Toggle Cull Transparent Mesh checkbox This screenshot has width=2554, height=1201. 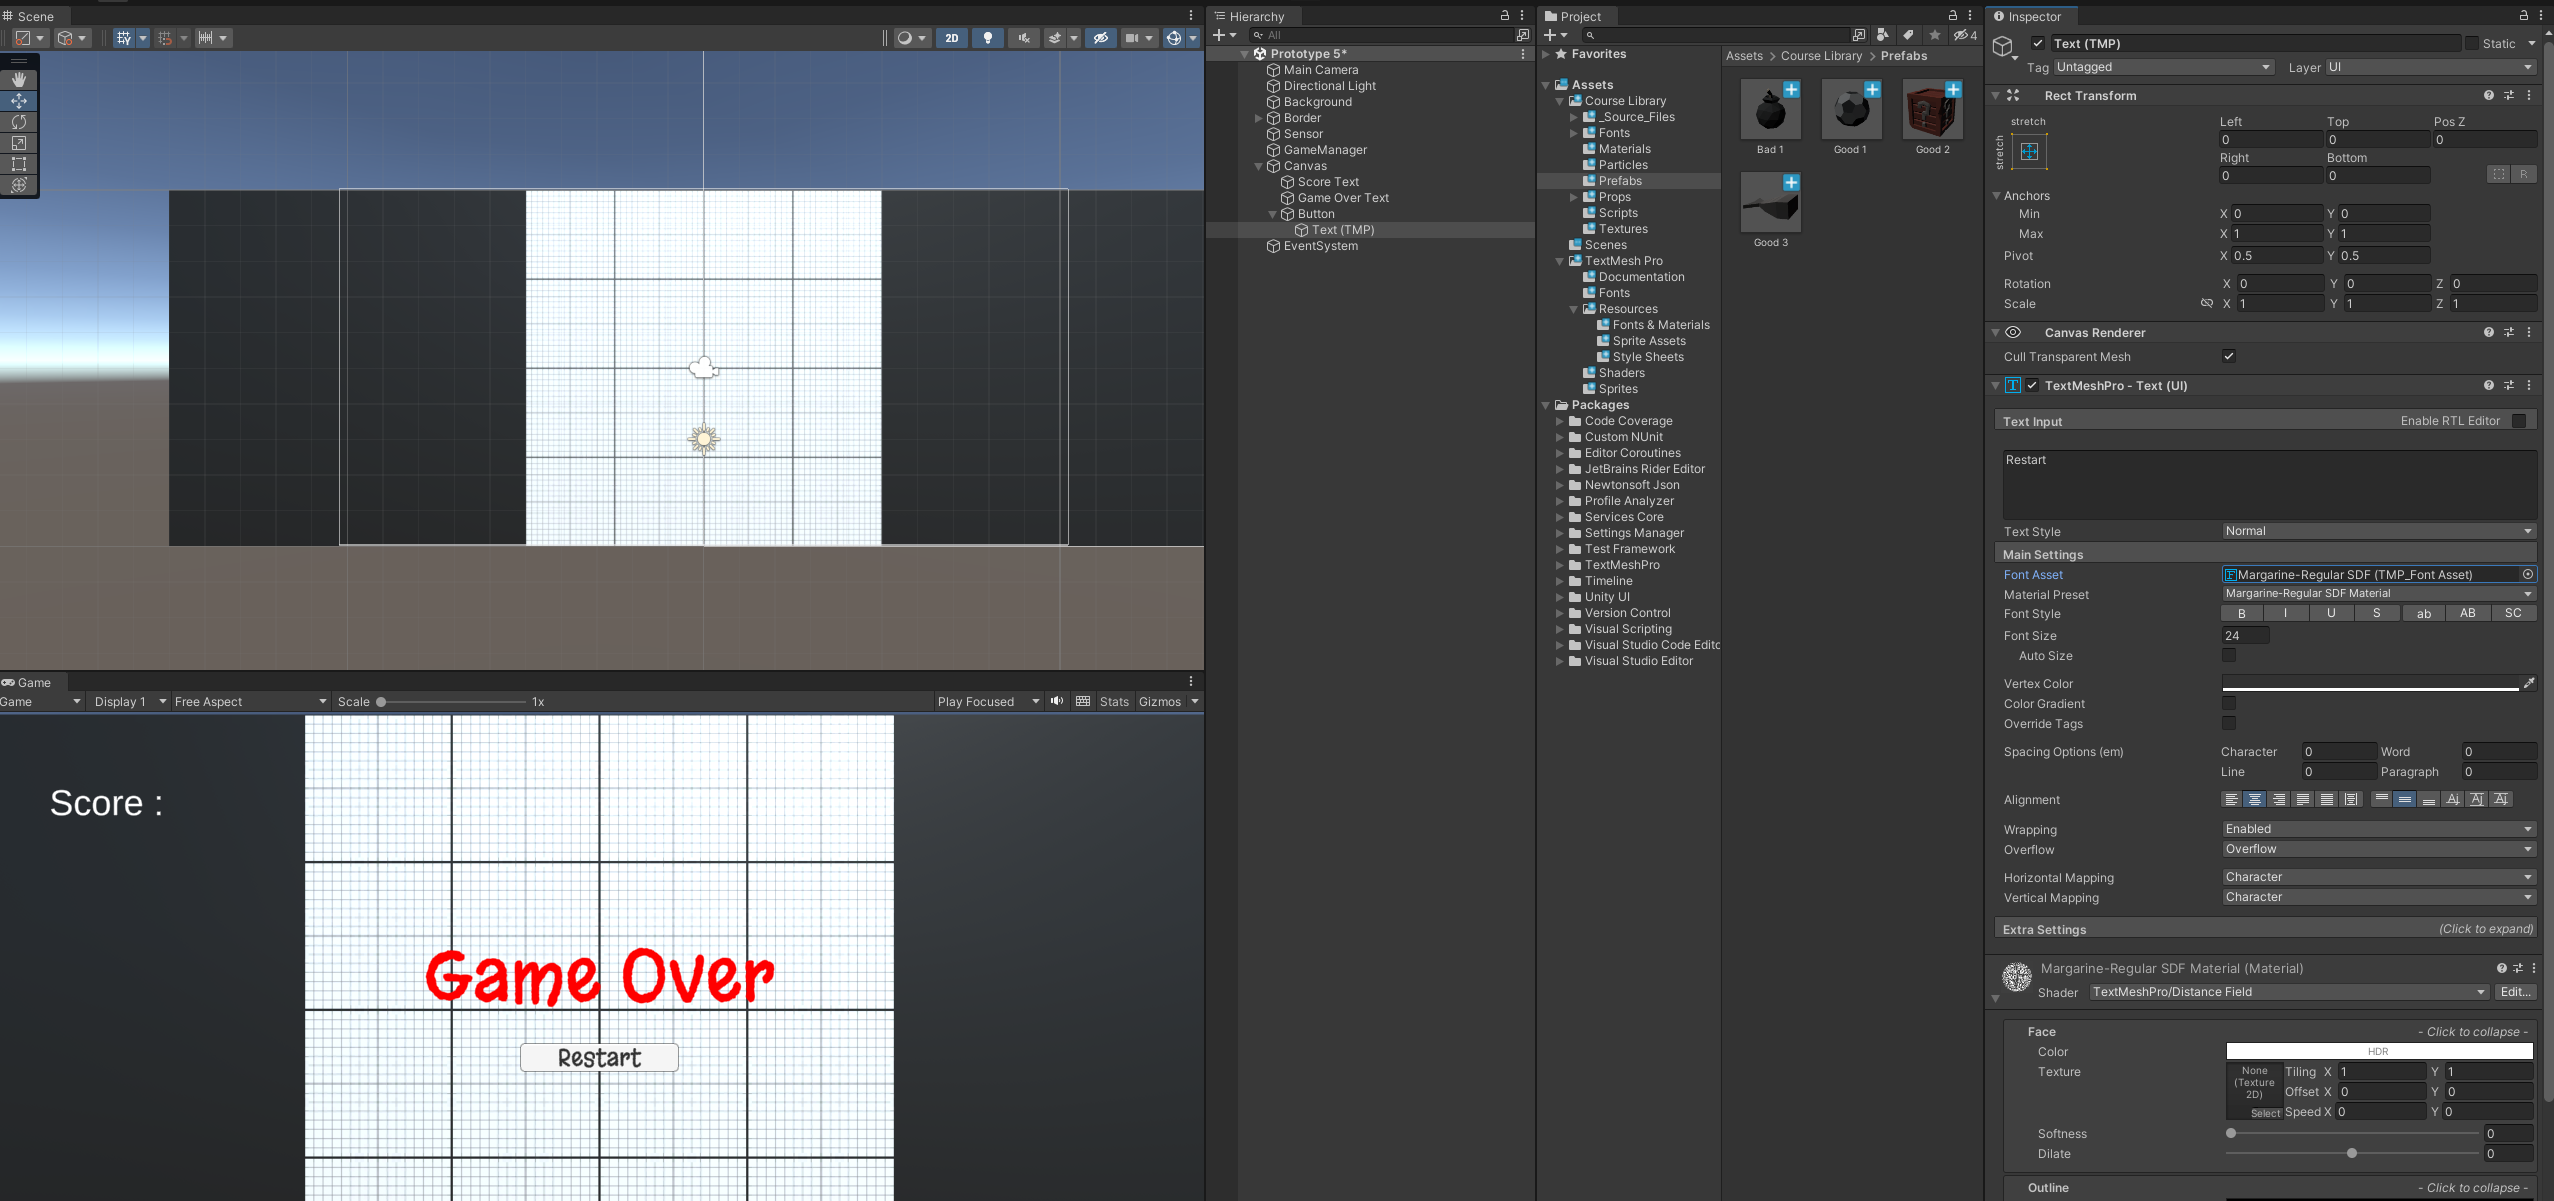click(2228, 356)
